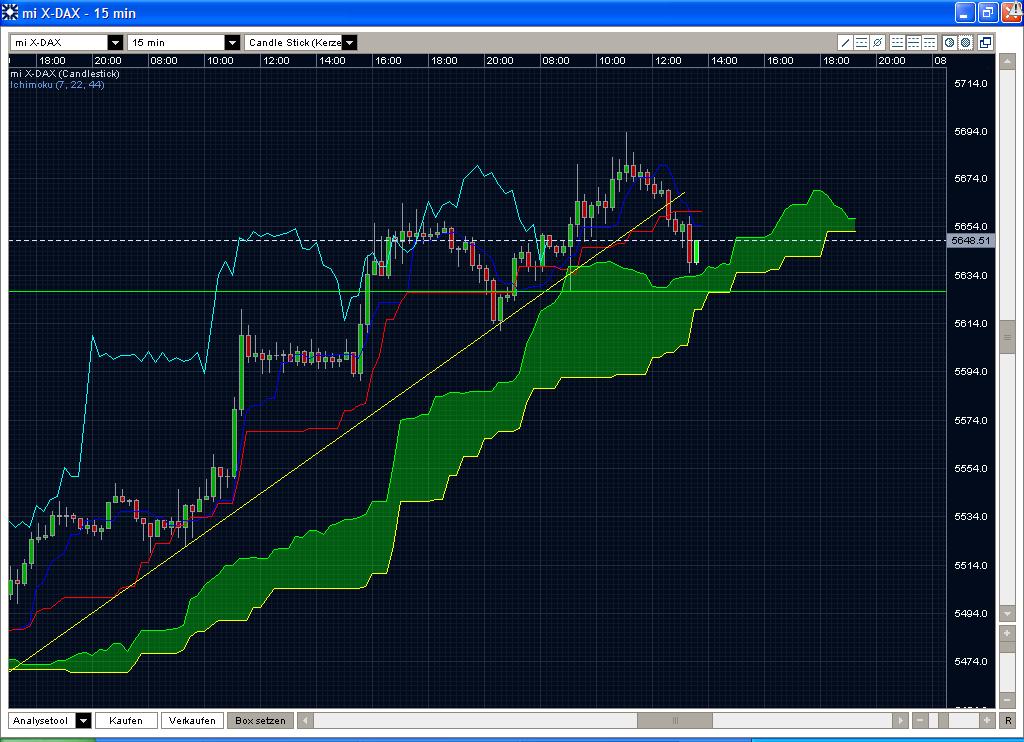The height and width of the screenshot is (742, 1024).
Task: Open the Candle Stick chart type dropdown
Action: 349,42
